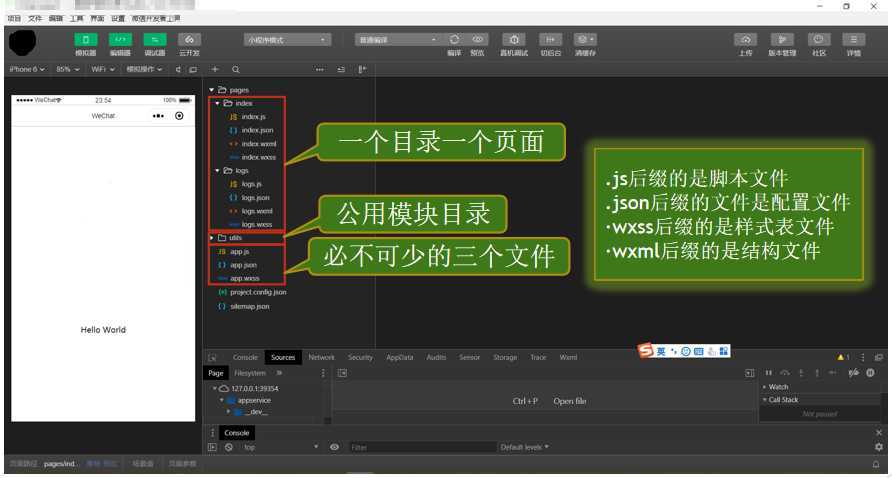Open the Default levels dropdown
This screenshot has width=892, height=478.
click(525, 447)
